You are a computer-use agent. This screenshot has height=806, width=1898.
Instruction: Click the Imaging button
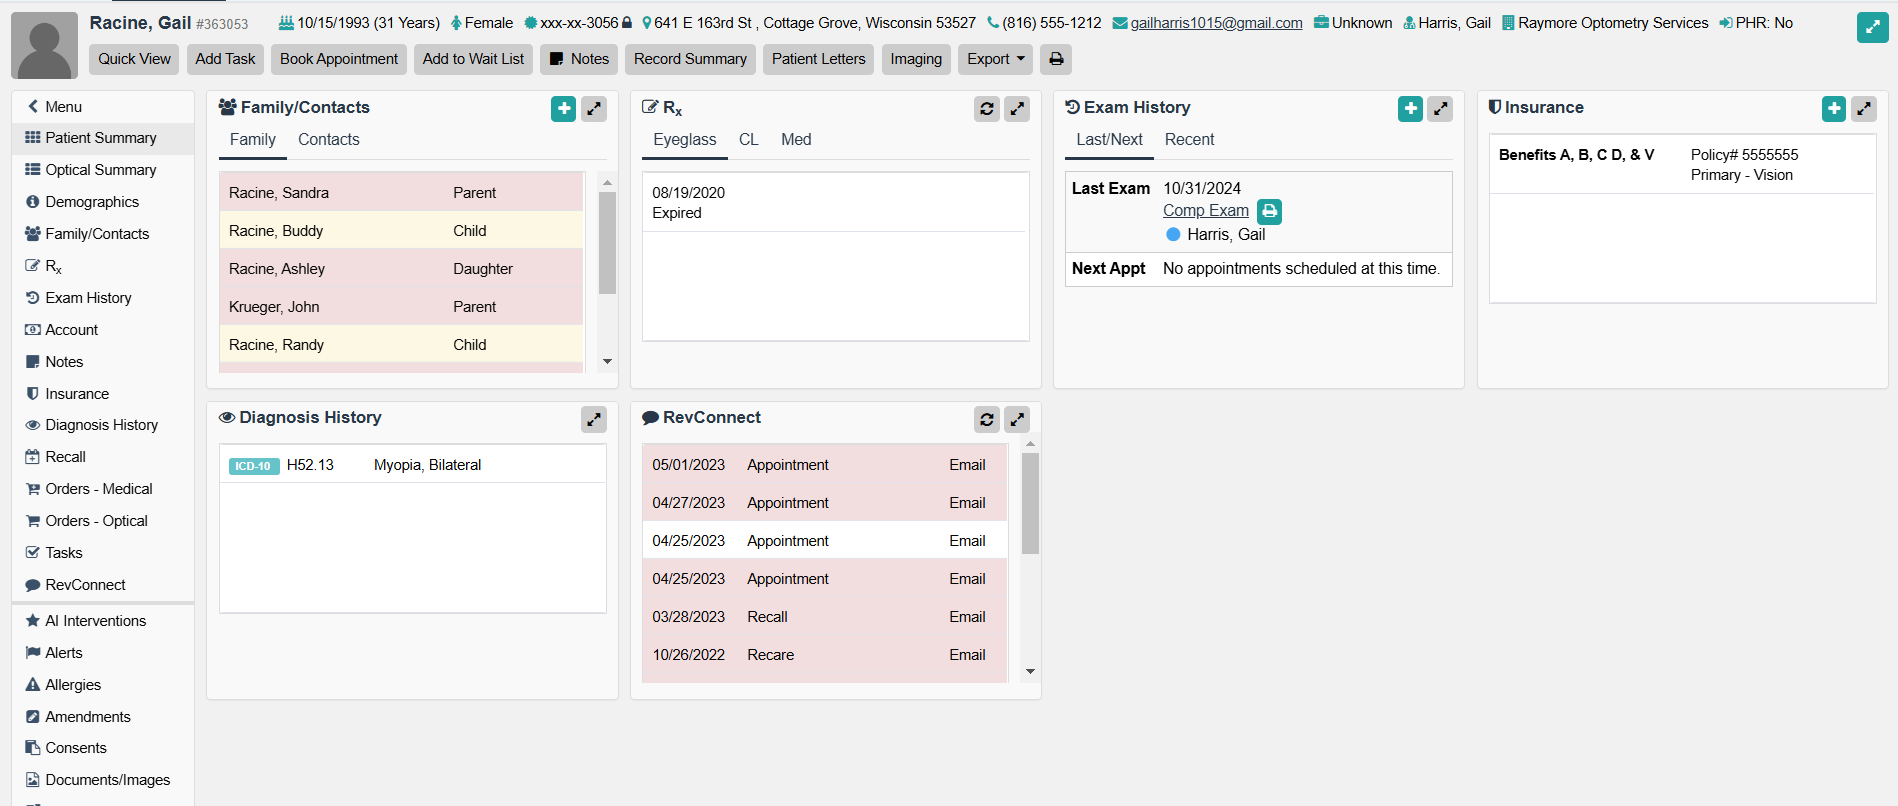tap(916, 59)
